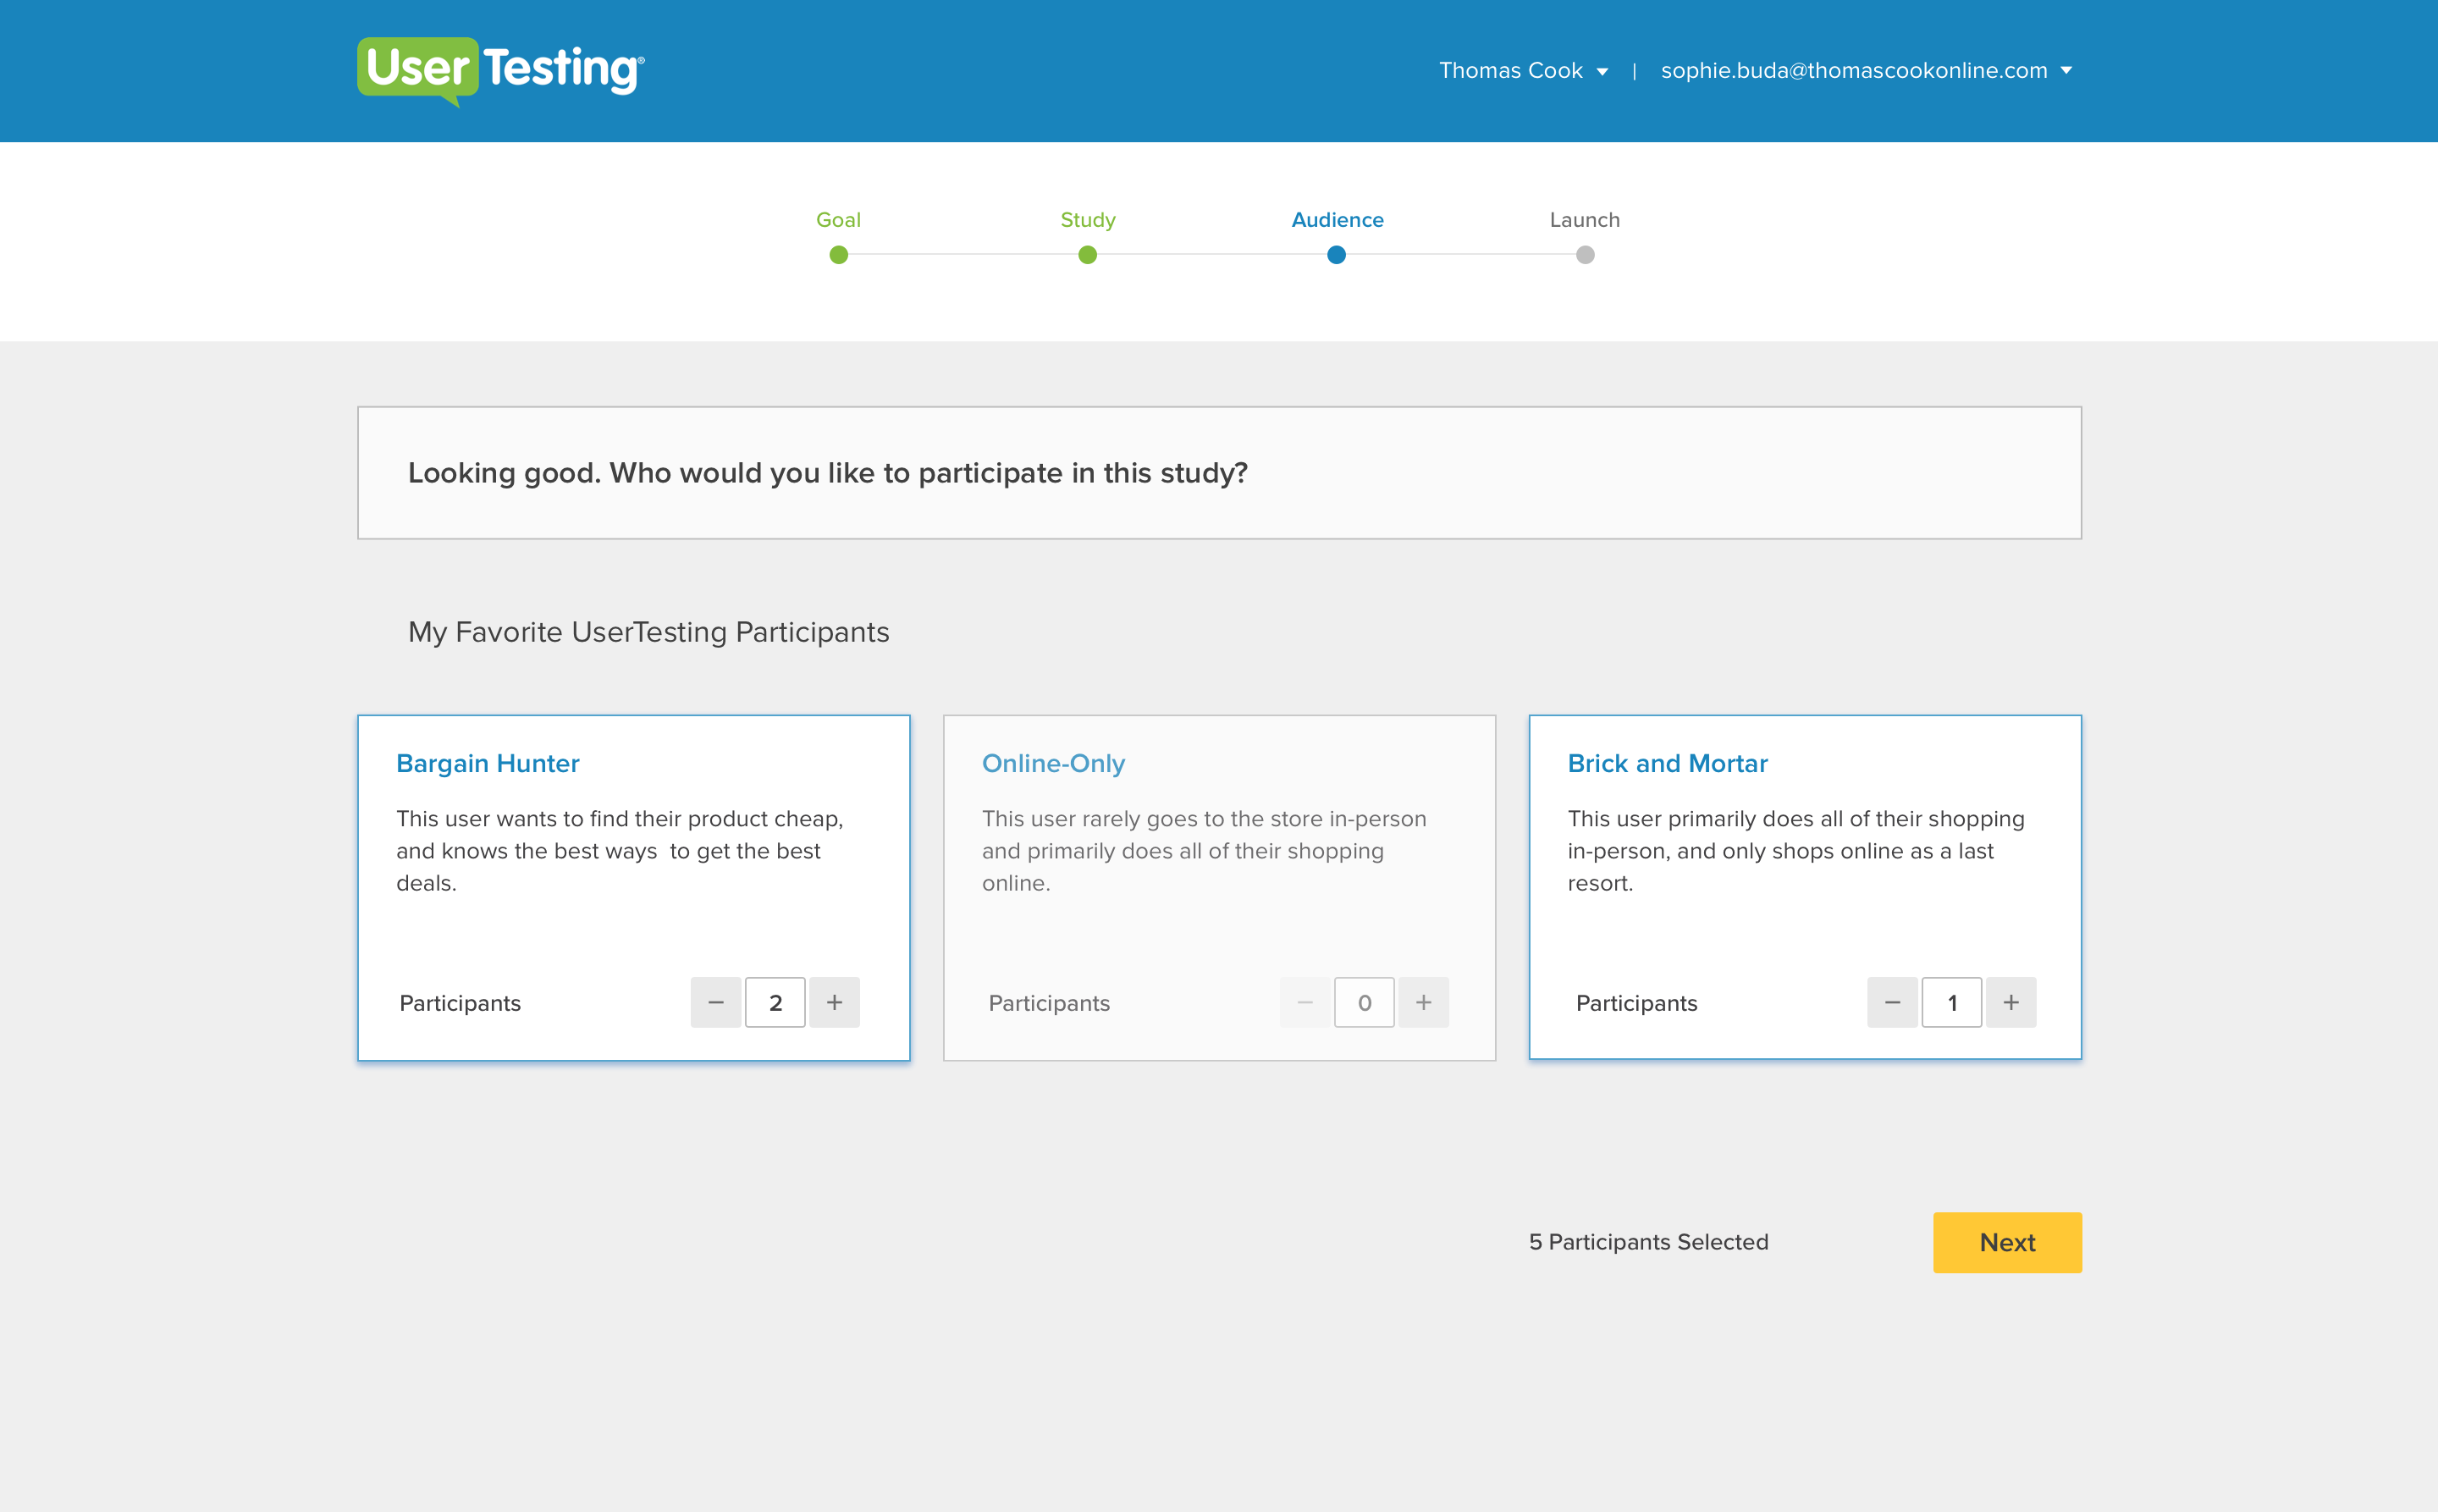This screenshot has height=1512, width=2438.
Task: Open the Bargain Hunter title link
Action: point(488,763)
